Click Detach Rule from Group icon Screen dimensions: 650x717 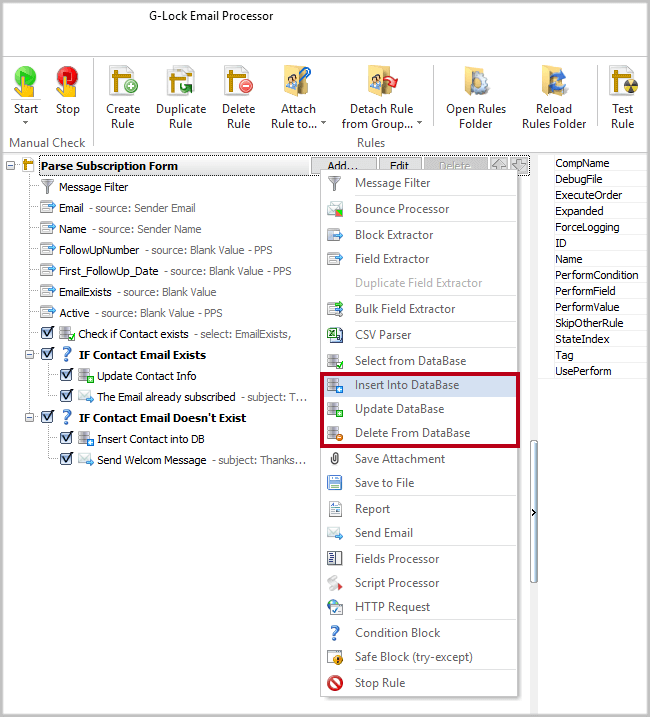tap(381, 80)
